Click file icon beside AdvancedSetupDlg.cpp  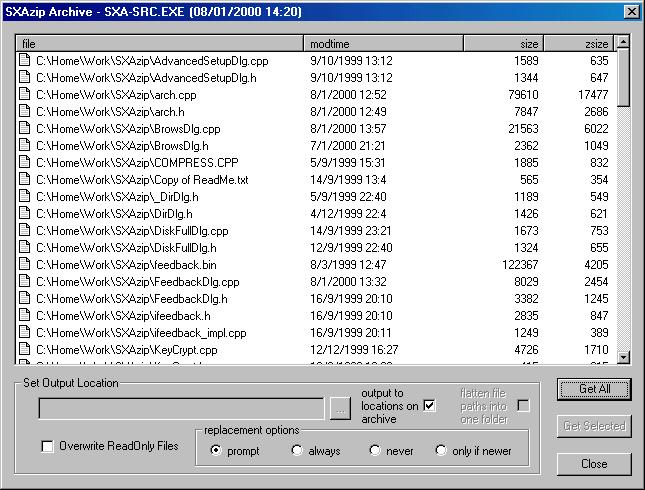click(x=25, y=60)
